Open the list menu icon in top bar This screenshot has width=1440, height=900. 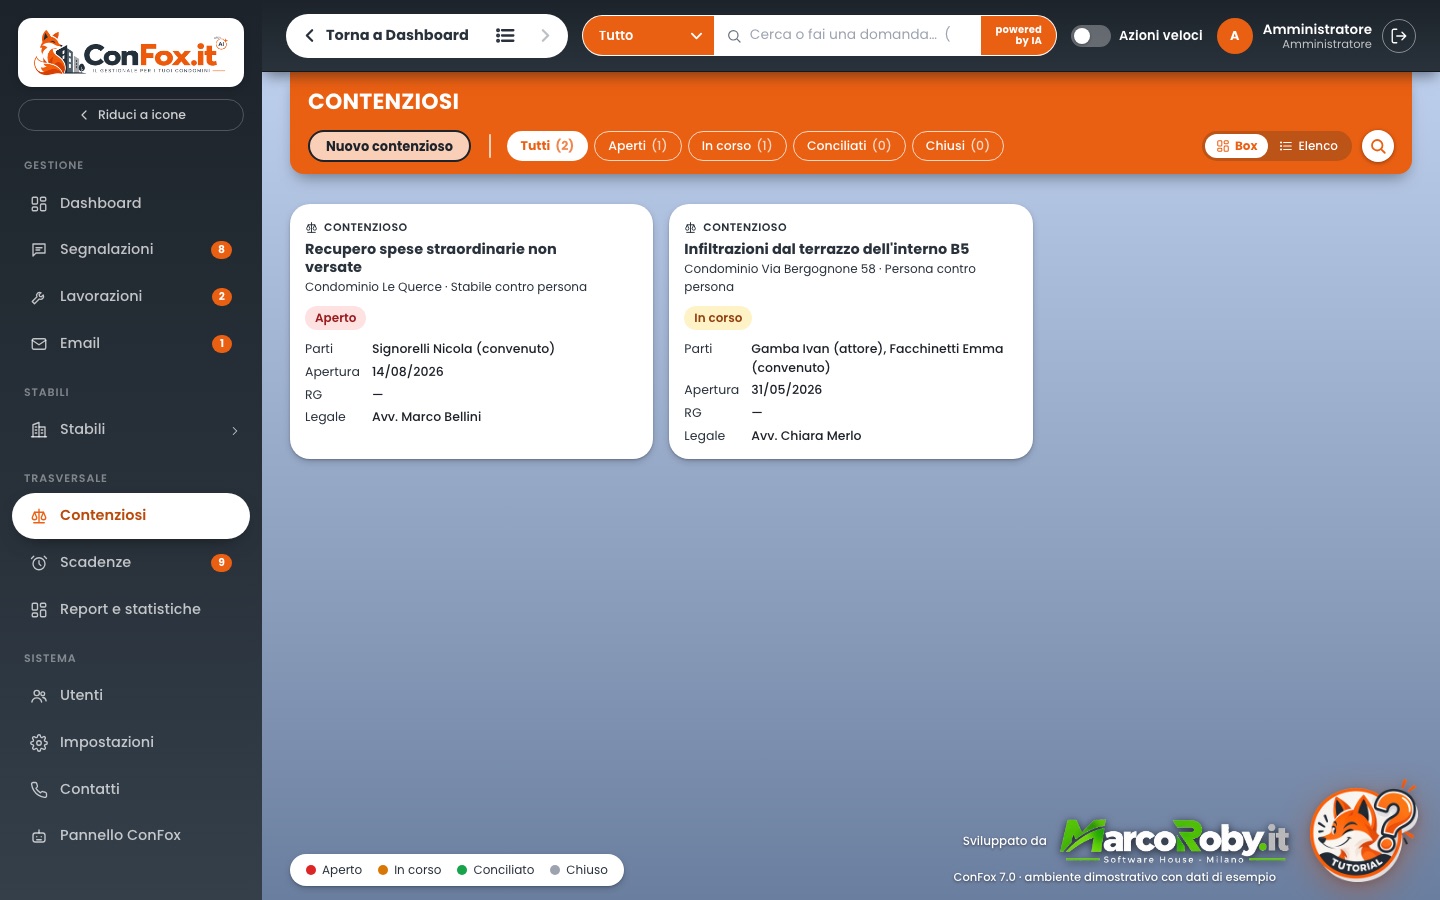point(505,36)
